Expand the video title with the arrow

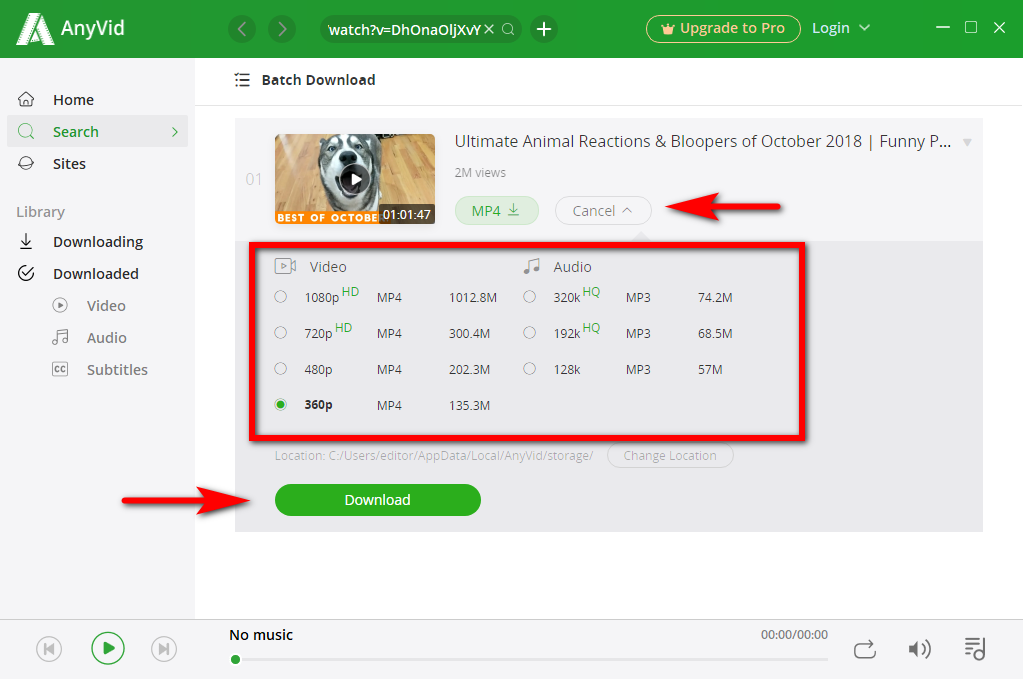click(966, 142)
